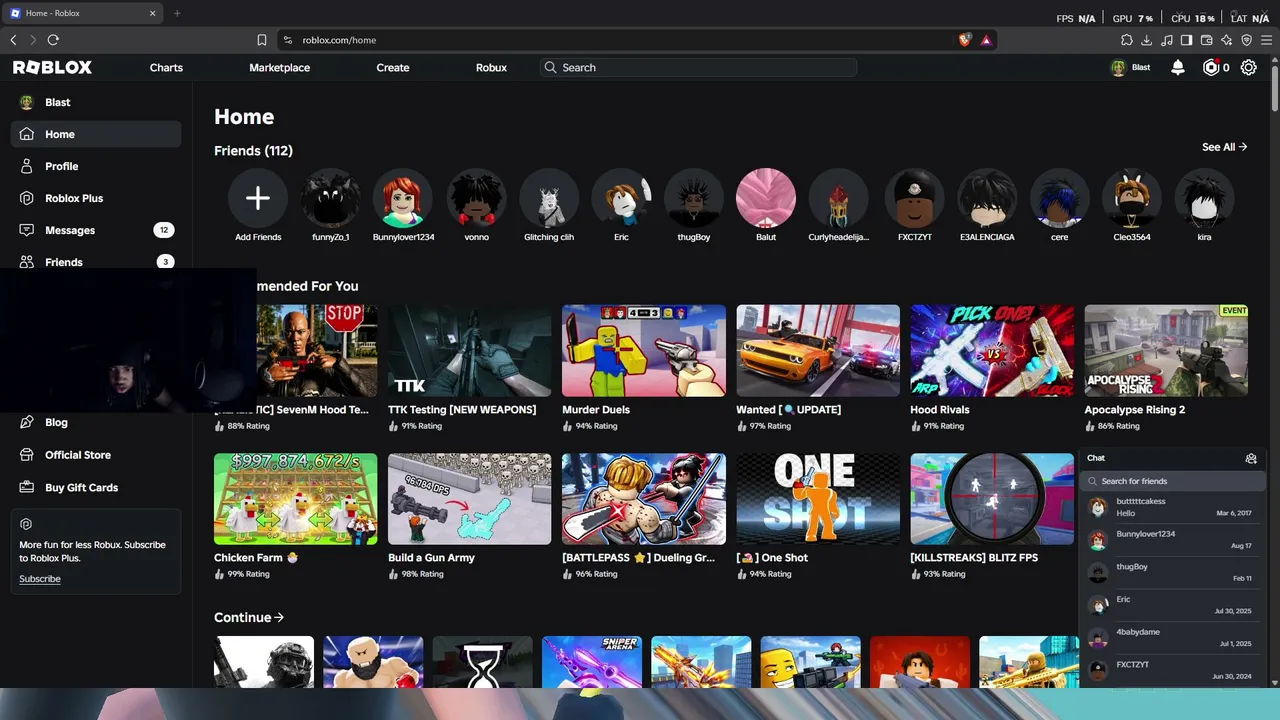Click the See All friends link
This screenshot has height=720, width=1280.
click(1224, 147)
